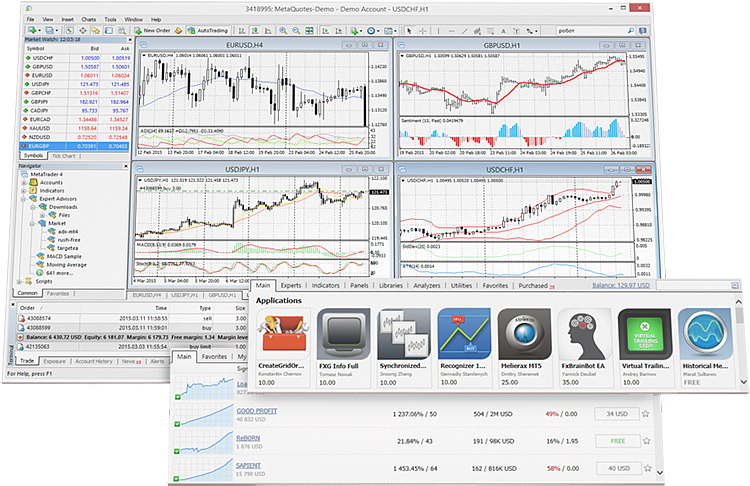The width and height of the screenshot is (750, 486).
Task: Select the vertical line drawing tool
Action: [x=438, y=31]
